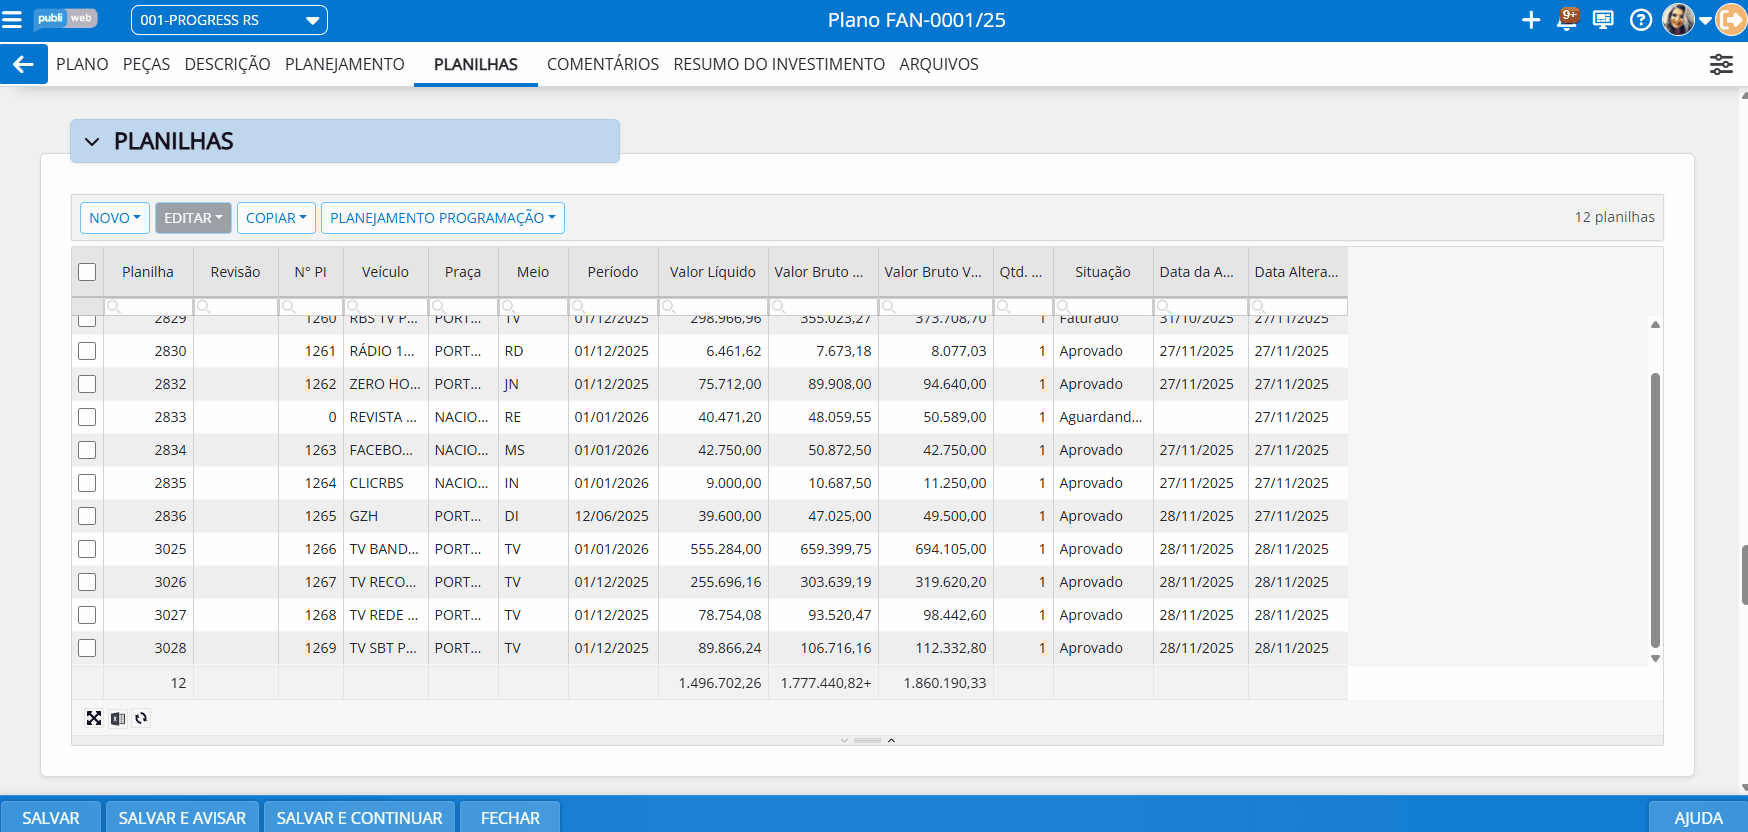1748x832 pixels.
Task: Click the plus add icon in header
Action: [1530, 20]
